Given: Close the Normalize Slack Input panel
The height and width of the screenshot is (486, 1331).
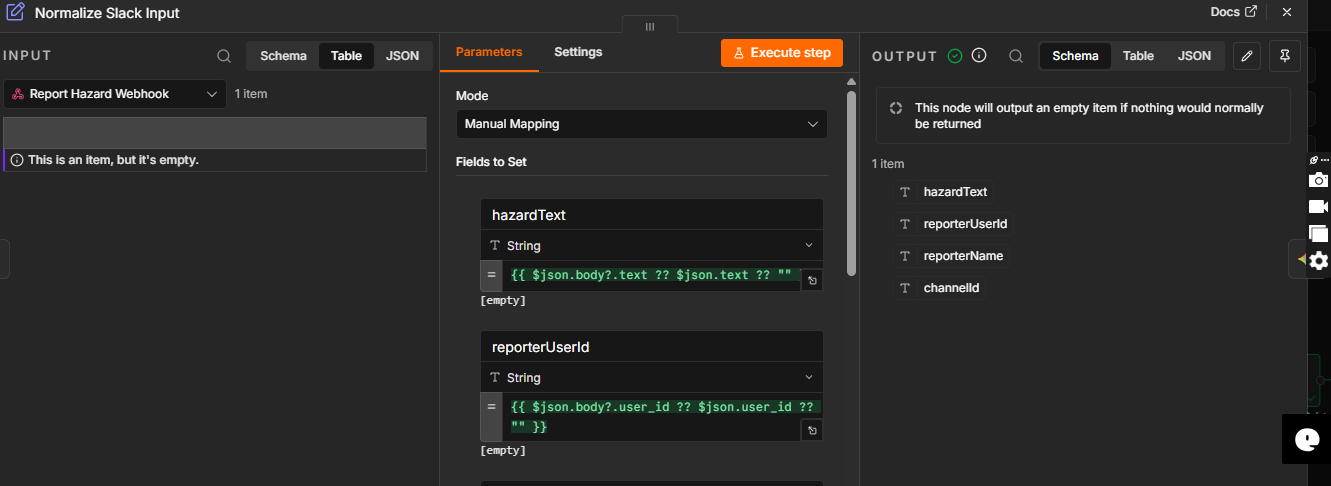Looking at the screenshot, I should pyautogui.click(x=1287, y=12).
